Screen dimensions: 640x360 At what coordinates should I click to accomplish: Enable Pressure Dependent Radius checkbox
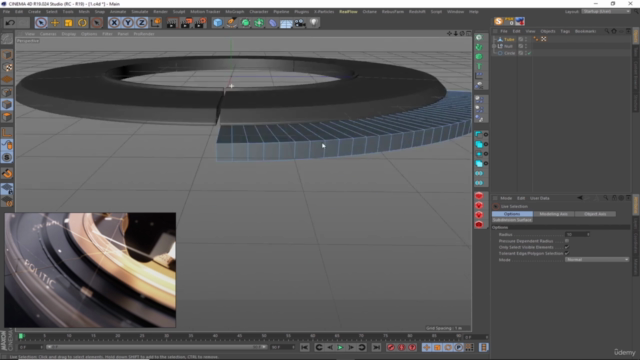(x=567, y=241)
